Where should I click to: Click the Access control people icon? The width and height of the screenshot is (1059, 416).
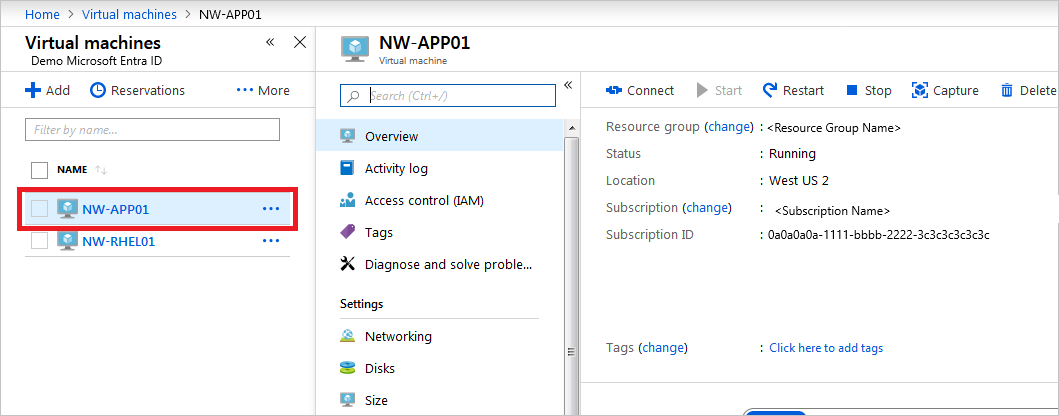[x=348, y=200]
